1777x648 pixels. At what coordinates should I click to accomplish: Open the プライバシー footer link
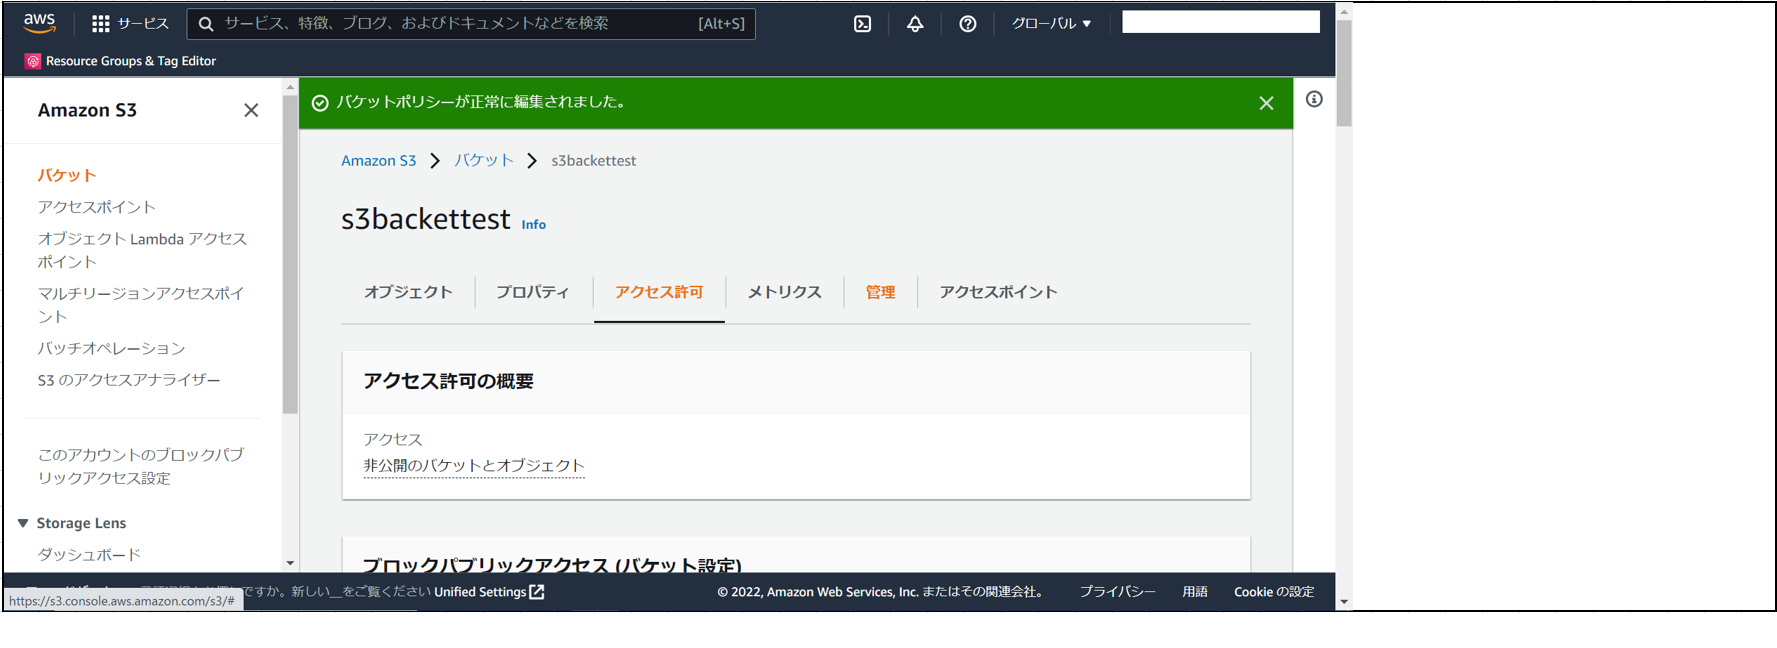click(x=1117, y=592)
